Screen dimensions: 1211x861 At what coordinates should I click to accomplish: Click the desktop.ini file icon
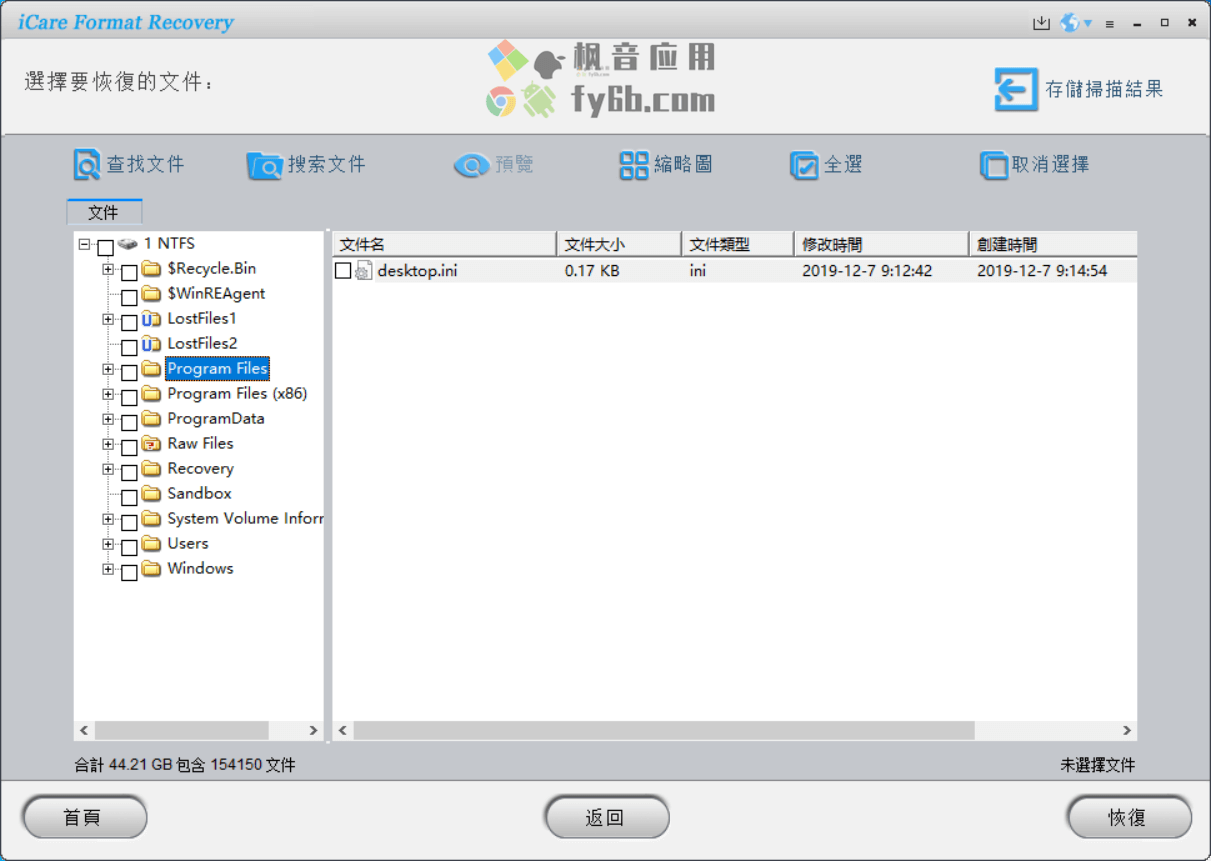pyautogui.click(x=364, y=270)
